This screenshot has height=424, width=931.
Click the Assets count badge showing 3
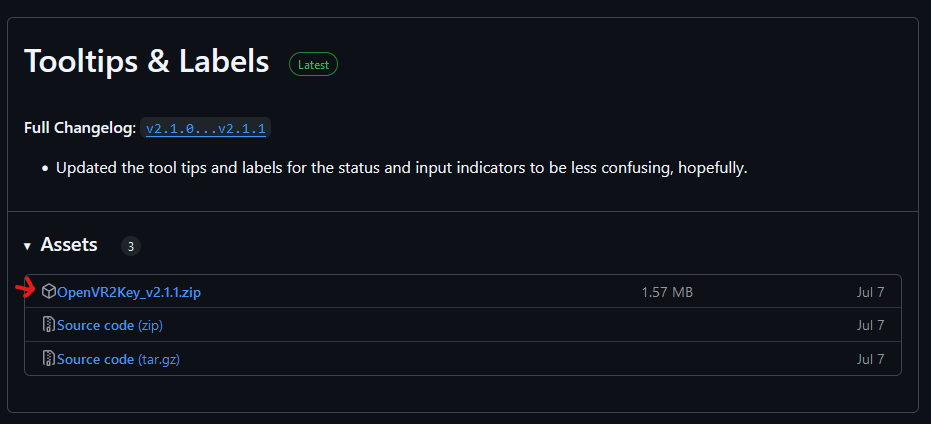click(x=131, y=245)
